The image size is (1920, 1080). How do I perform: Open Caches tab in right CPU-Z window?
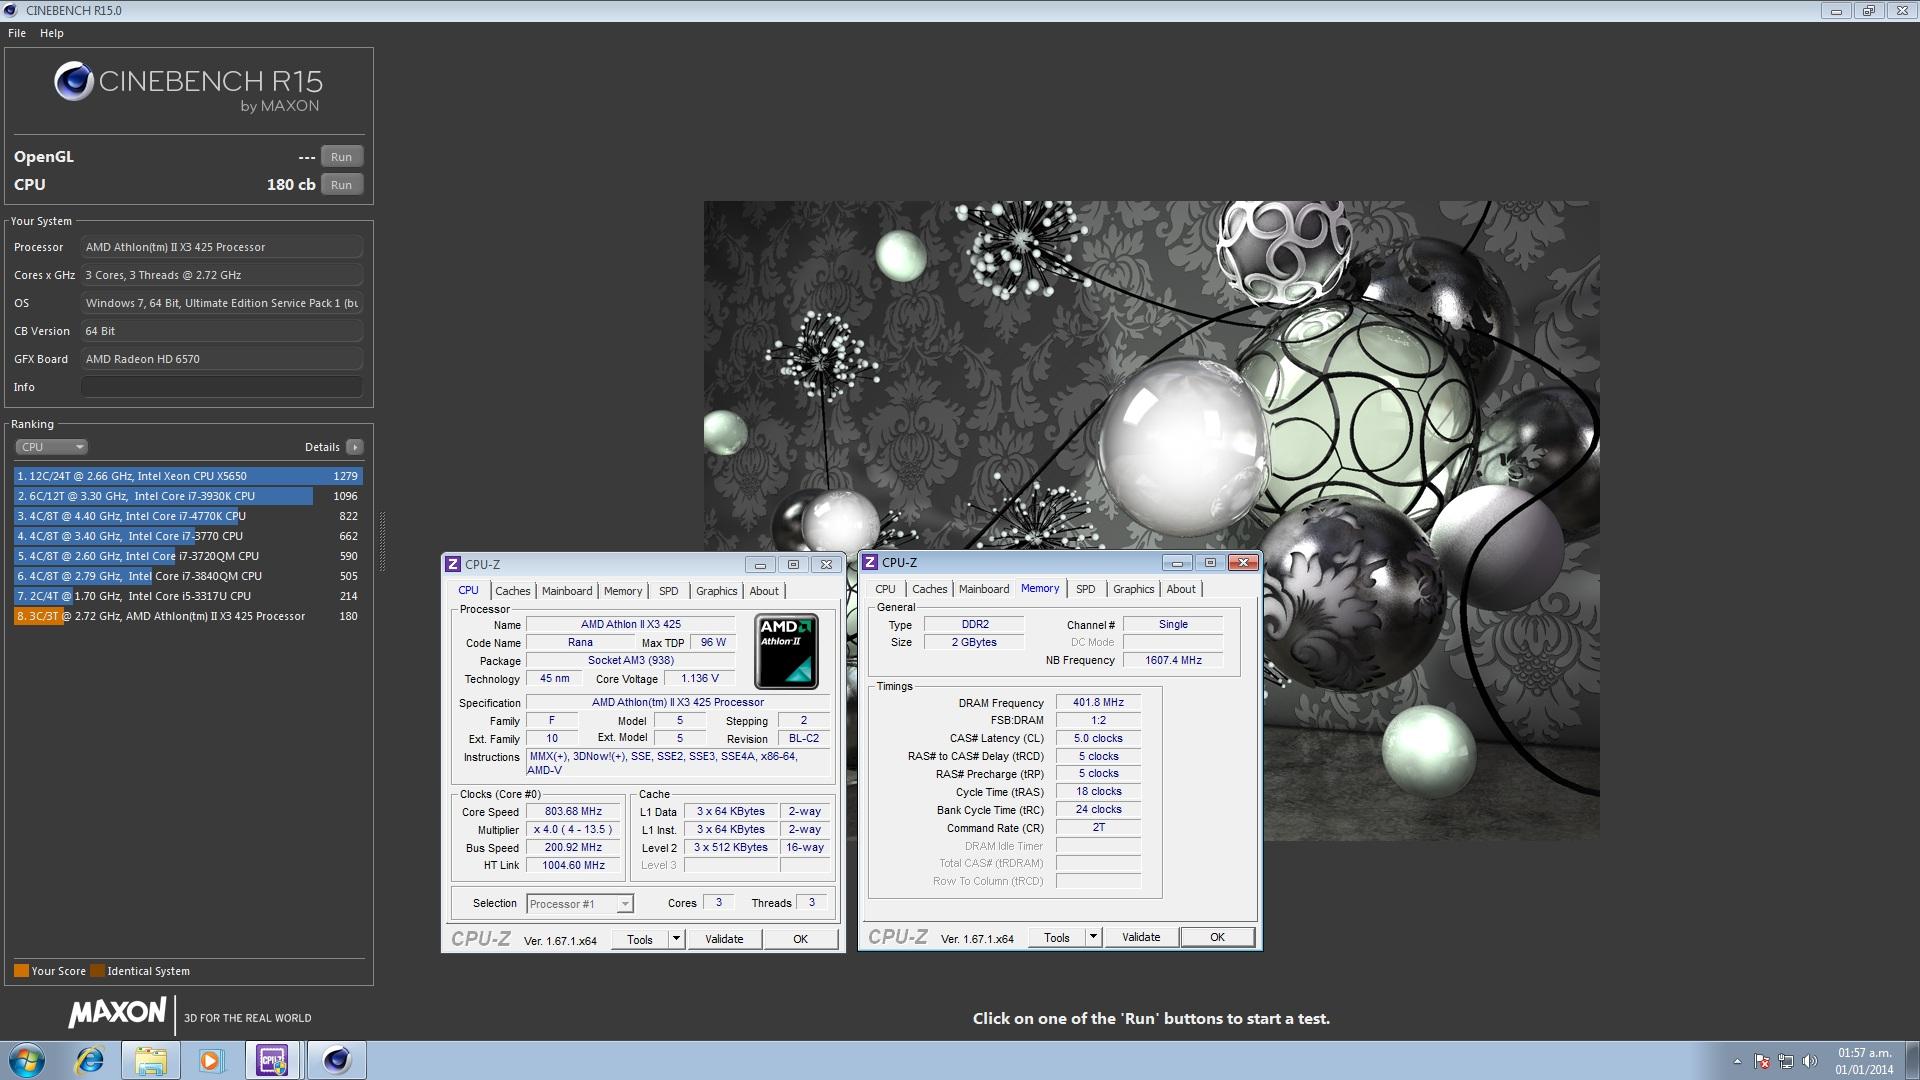coord(930,589)
